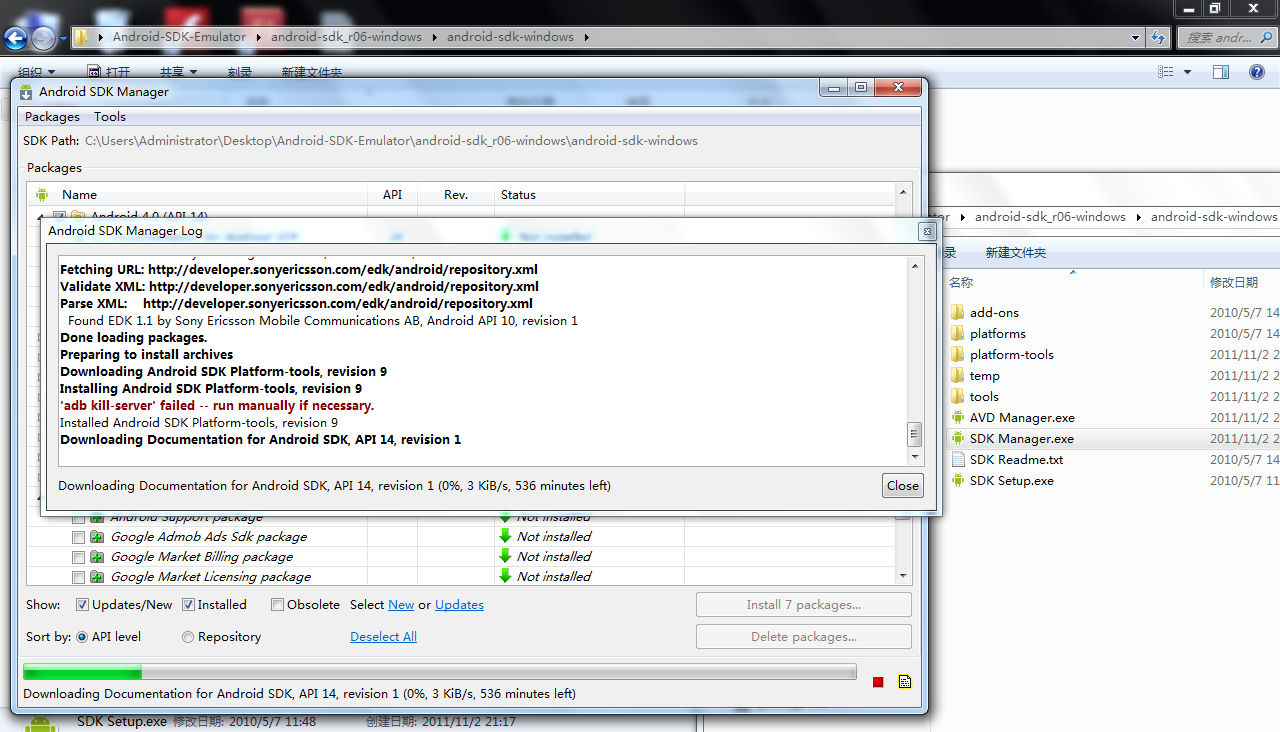Open the address bar history dropdown arrow
The height and width of the screenshot is (732, 1280).
click(x=1135, y=38)
